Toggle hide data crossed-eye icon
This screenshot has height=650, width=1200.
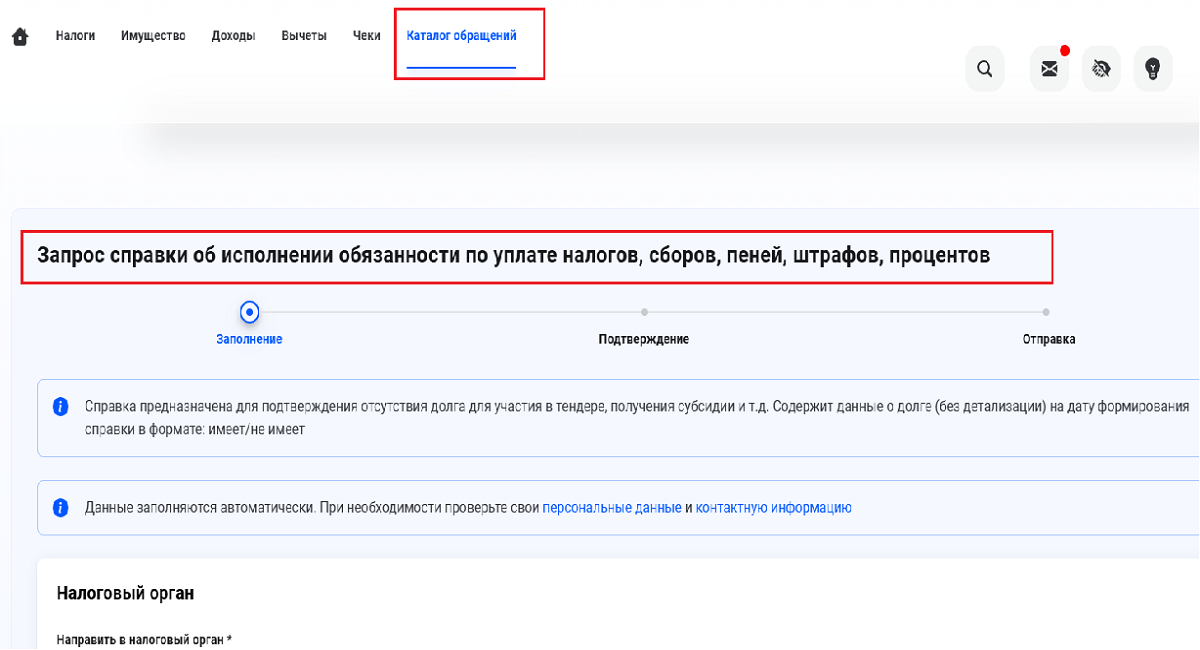point(1101,69)
